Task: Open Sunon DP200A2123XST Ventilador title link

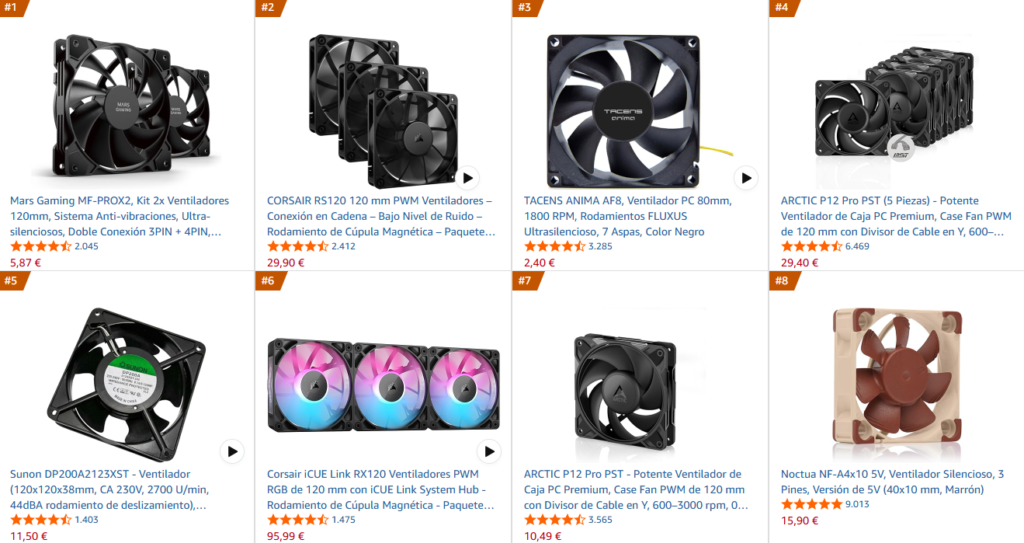Action: point(110,489)
